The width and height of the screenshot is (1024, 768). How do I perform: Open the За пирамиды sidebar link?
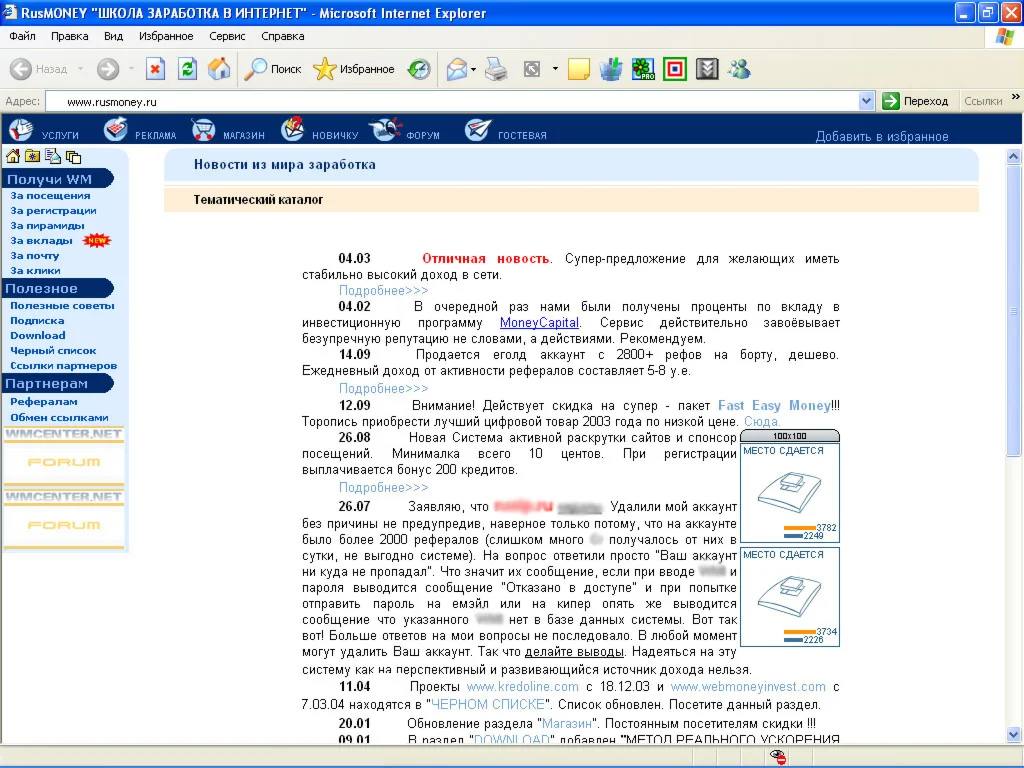47,225
